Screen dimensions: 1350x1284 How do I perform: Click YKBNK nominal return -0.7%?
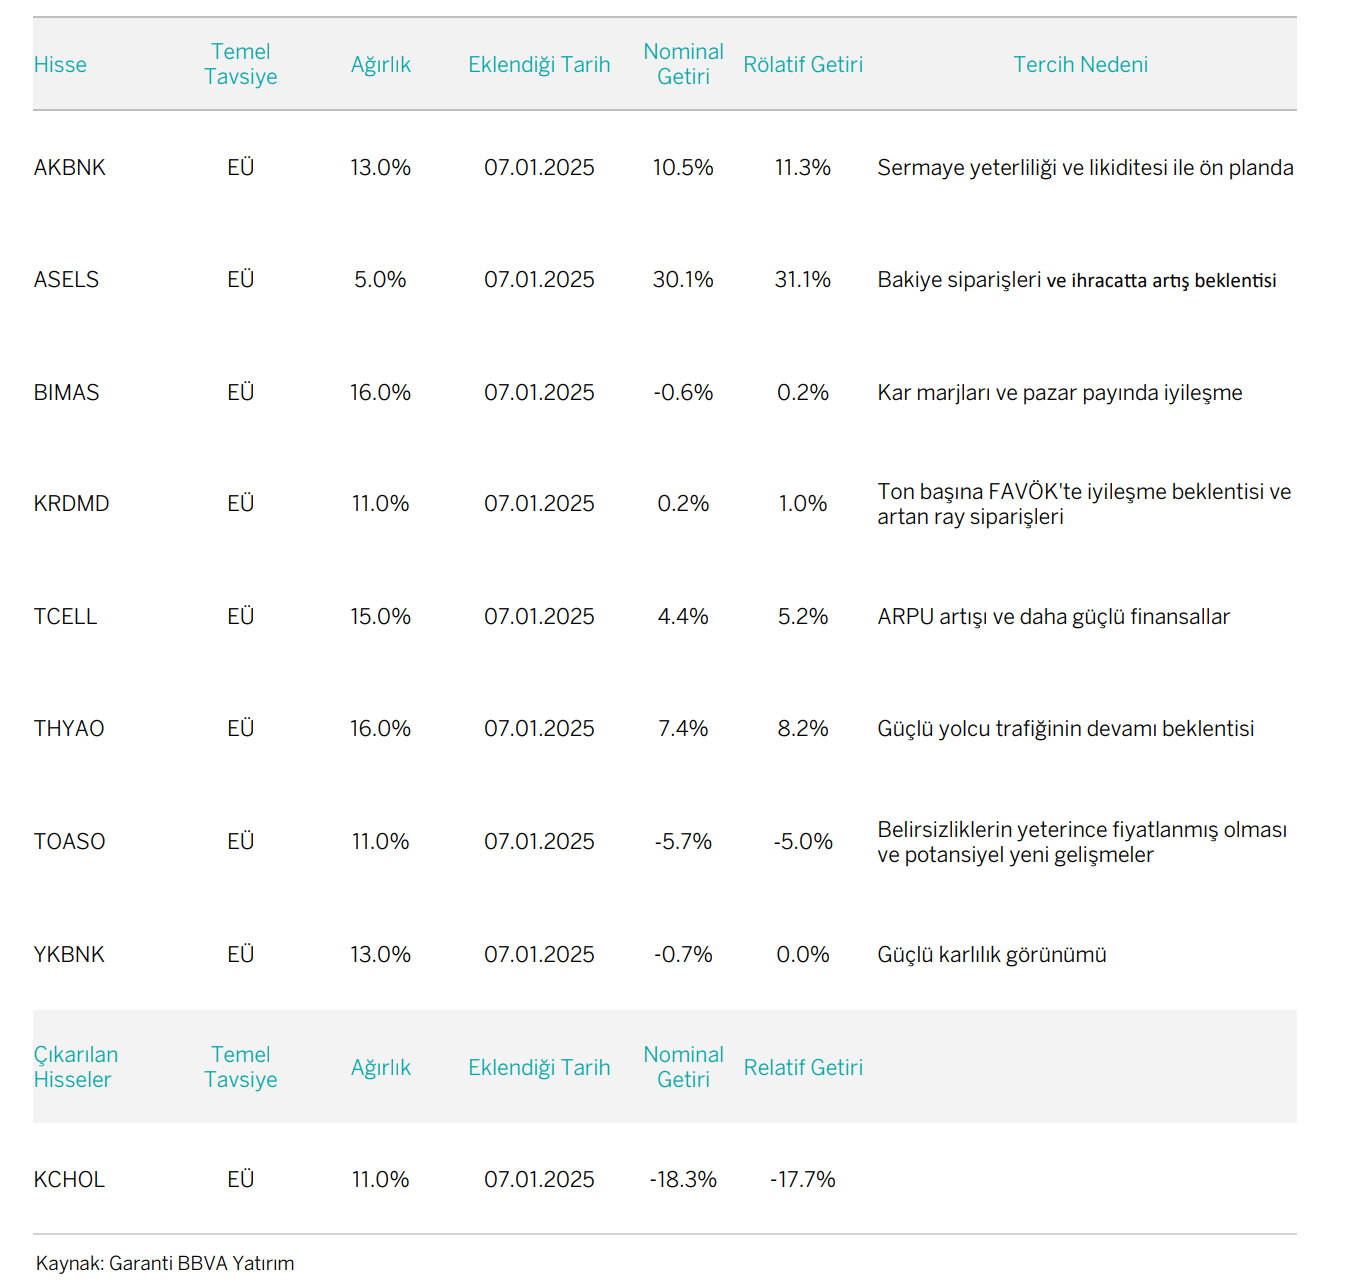click(683, 955)
